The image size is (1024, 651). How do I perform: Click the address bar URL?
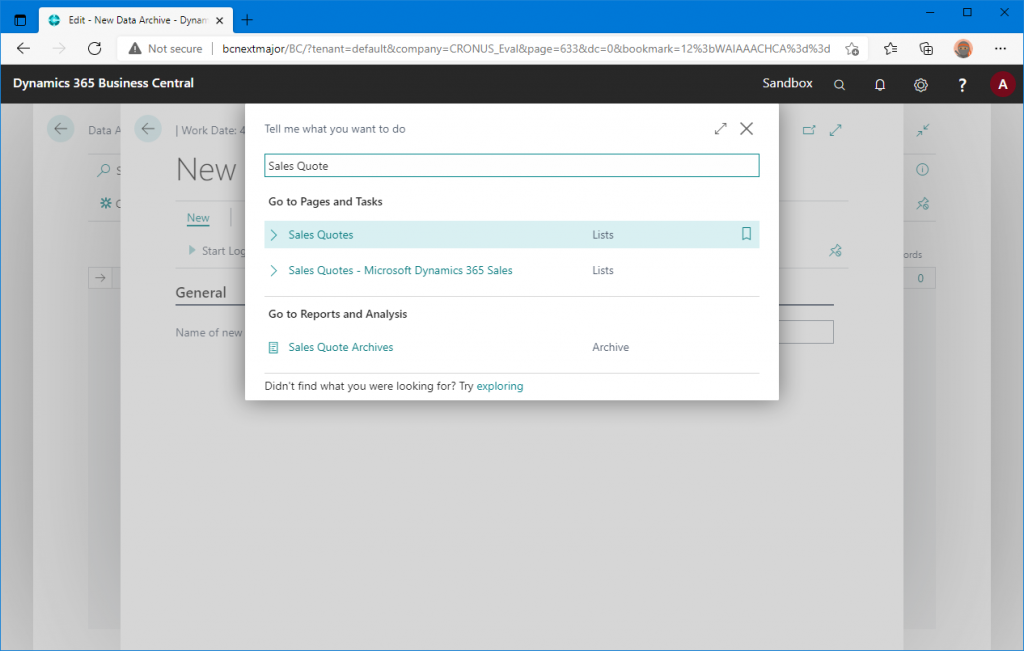click(x=526, y=48)
